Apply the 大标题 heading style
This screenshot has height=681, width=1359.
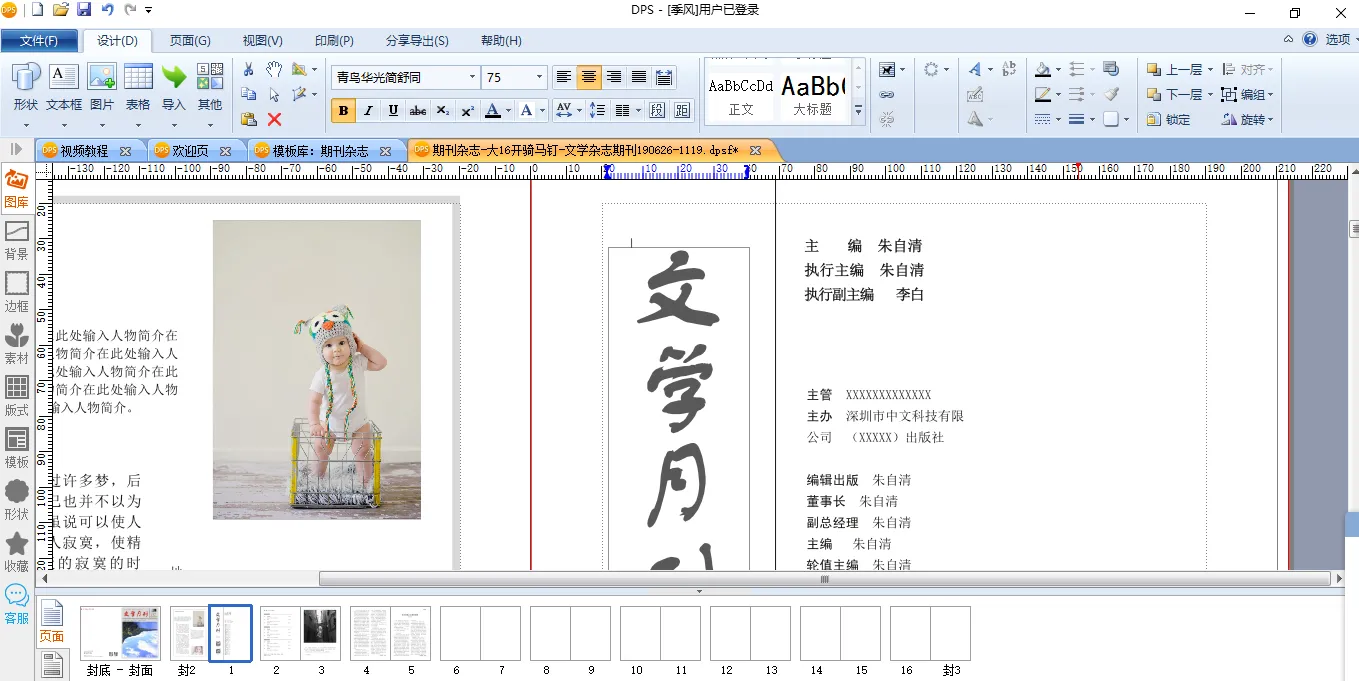click(812, 95)
